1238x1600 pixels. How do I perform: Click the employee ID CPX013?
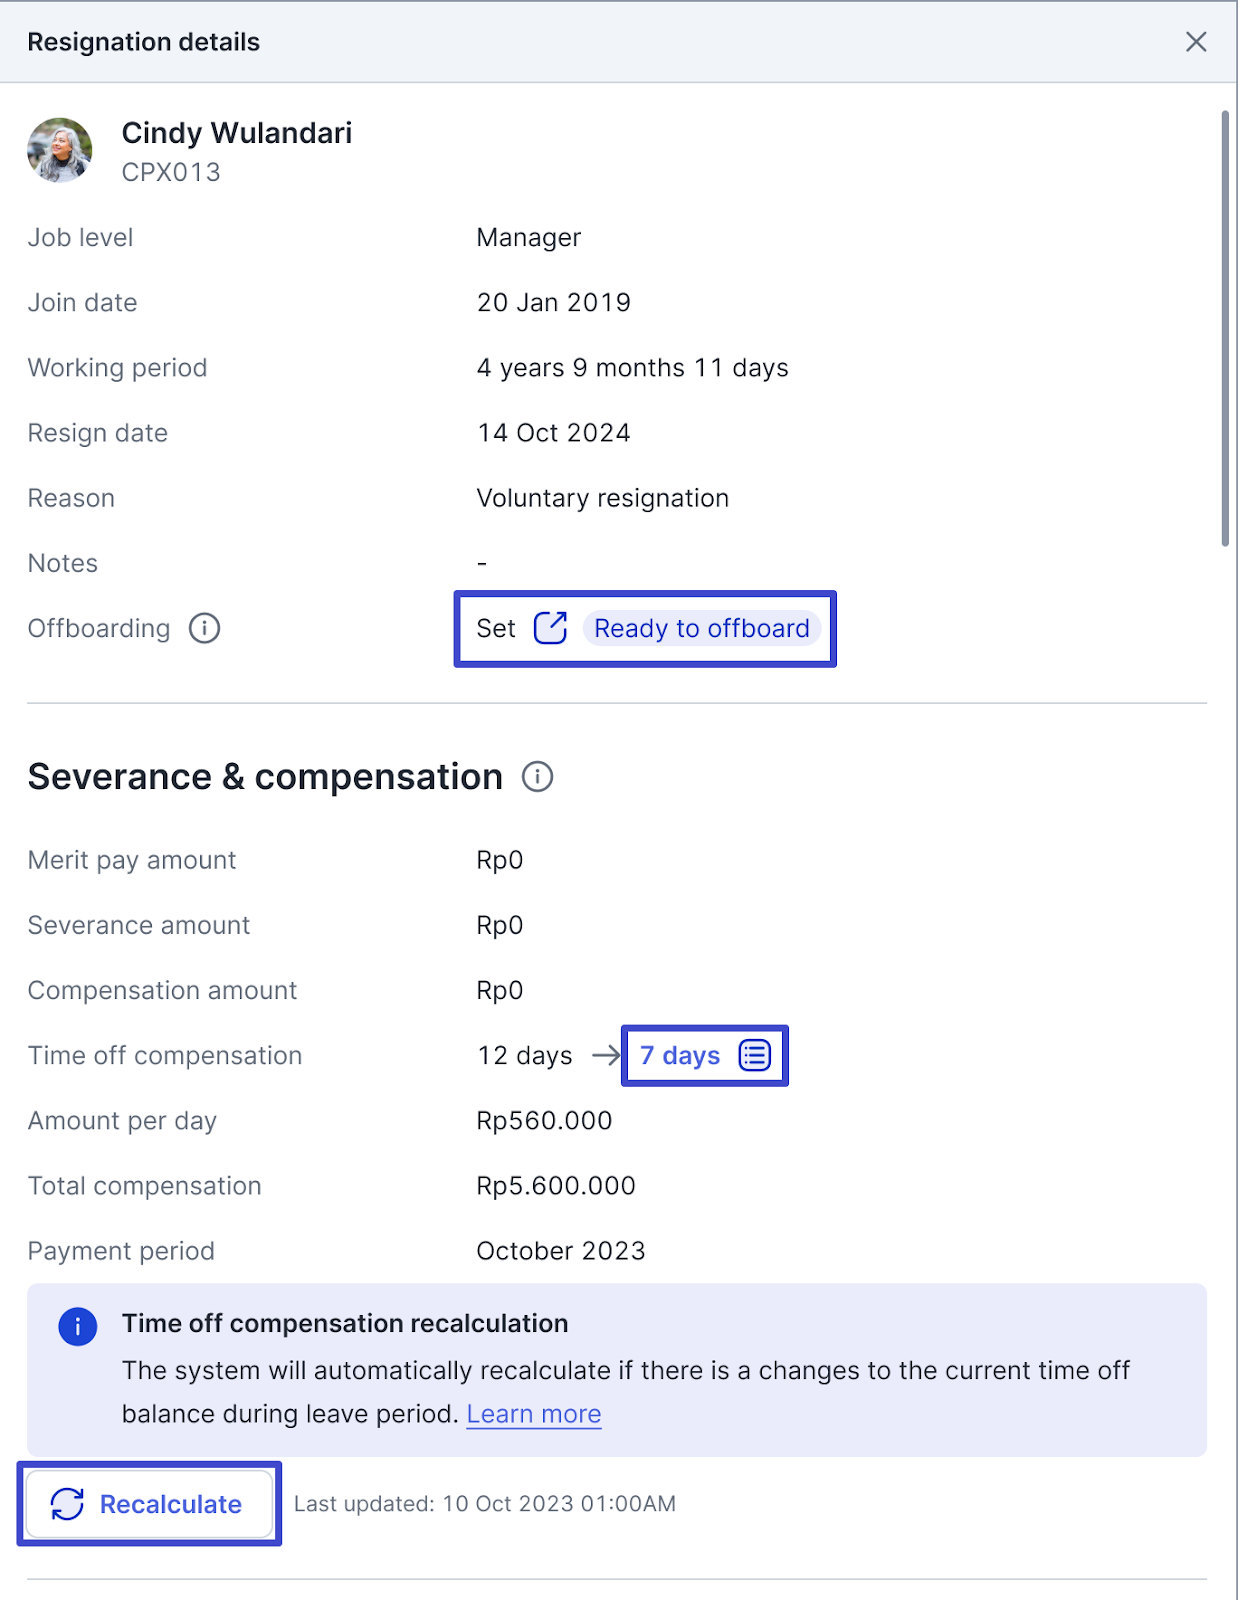point(171,172)
